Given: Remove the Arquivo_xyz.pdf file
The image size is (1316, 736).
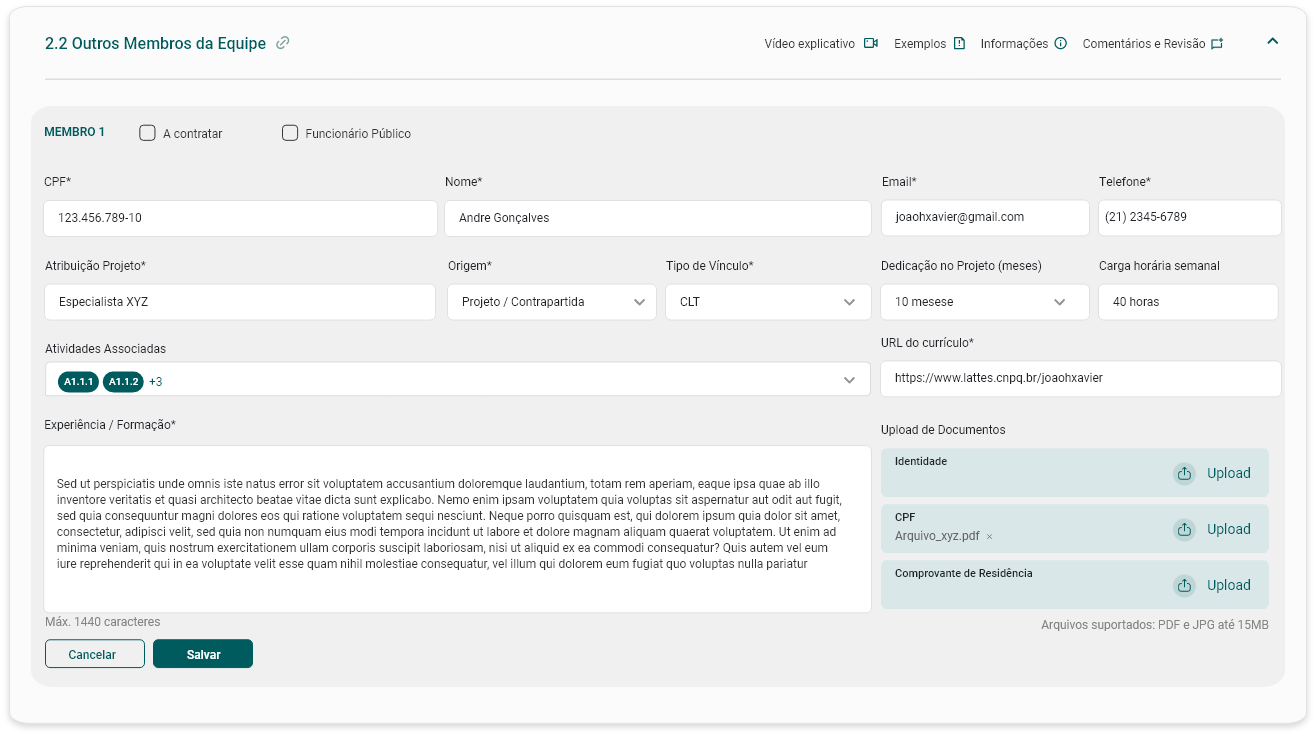Looking at the screenshot, I should point(990,537).
